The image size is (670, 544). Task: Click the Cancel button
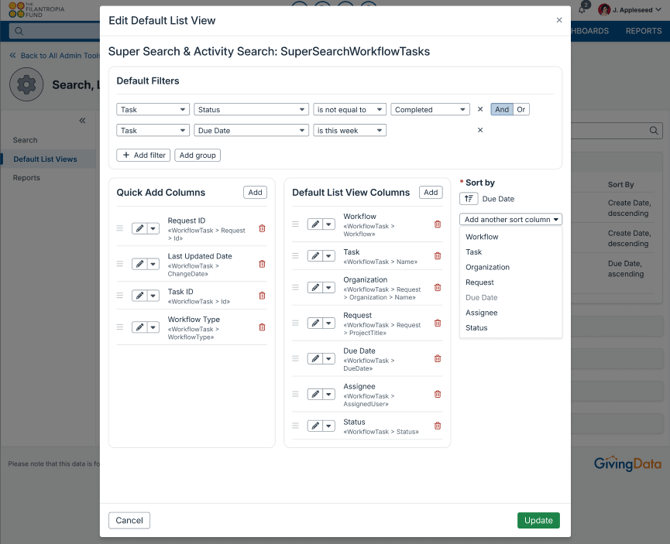[x=129, y=520]
